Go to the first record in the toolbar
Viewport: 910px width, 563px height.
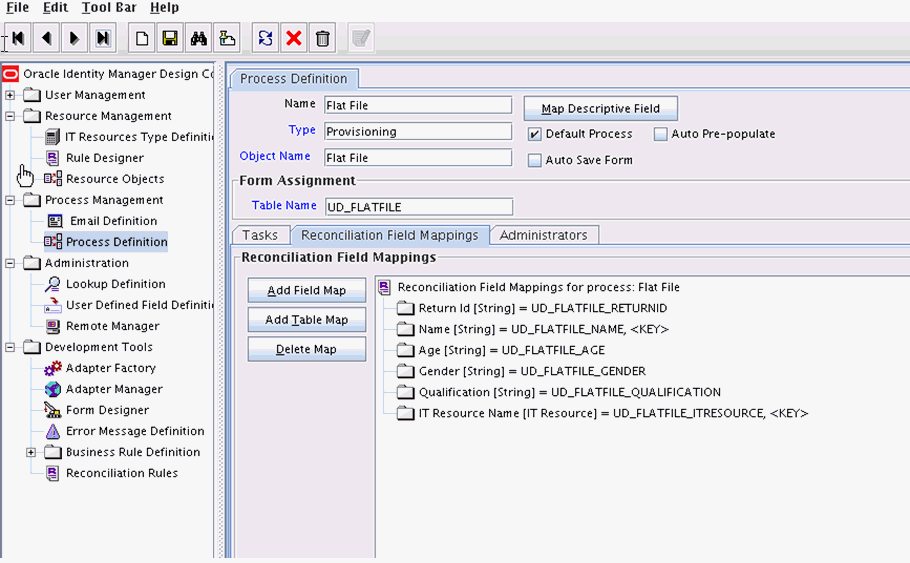(x=18, y=38)
